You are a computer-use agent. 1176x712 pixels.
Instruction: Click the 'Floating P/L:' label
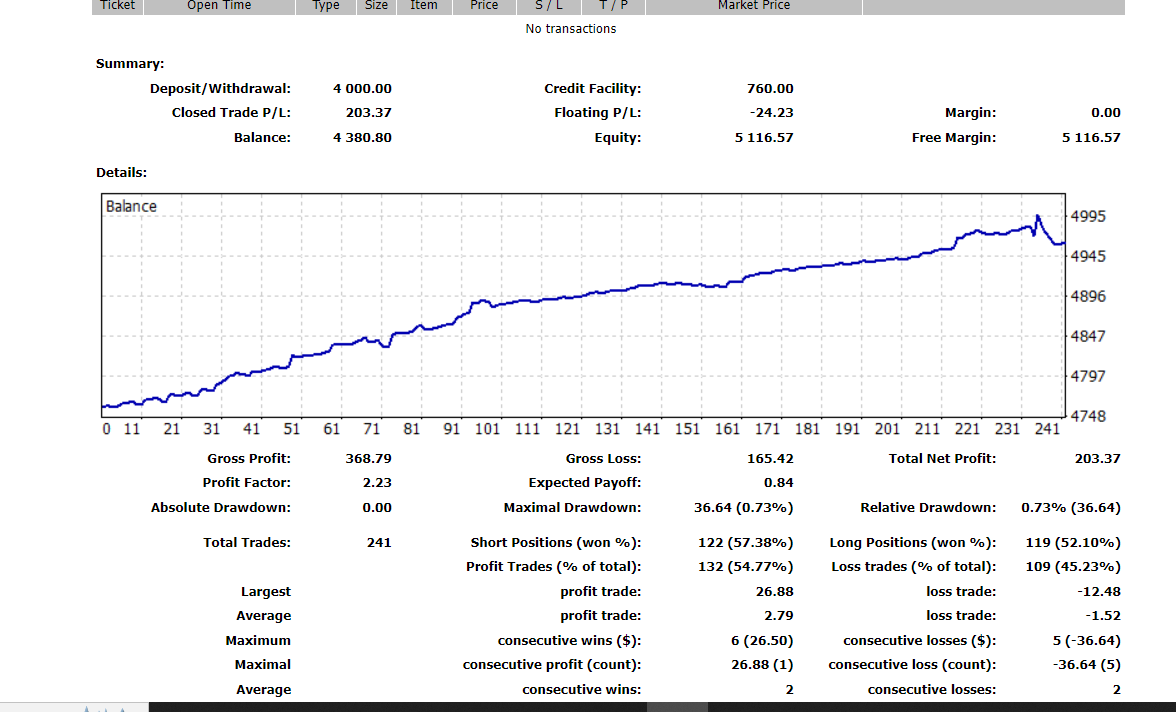598,113
